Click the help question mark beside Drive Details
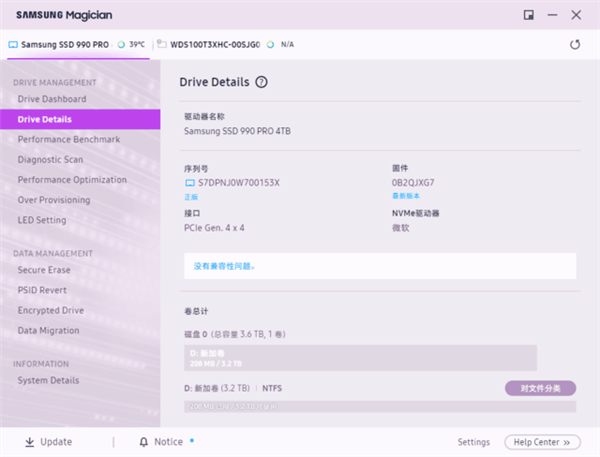 point(261,82)
